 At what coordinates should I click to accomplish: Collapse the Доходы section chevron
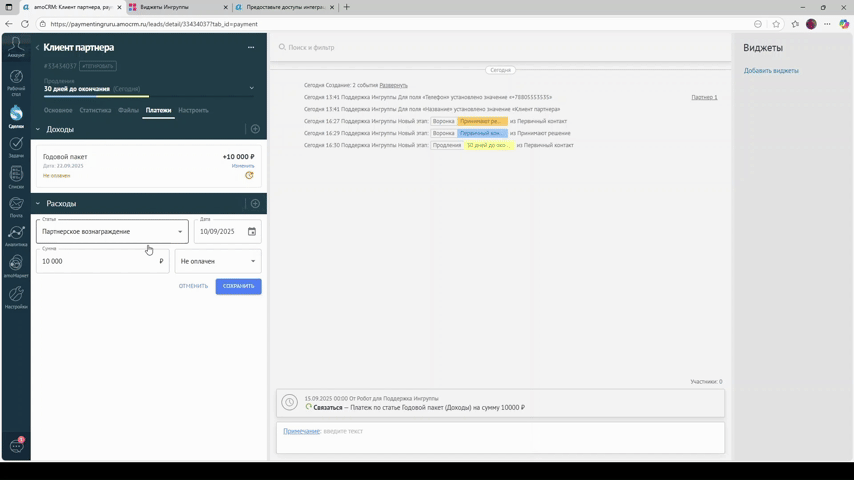click(38, 129)
